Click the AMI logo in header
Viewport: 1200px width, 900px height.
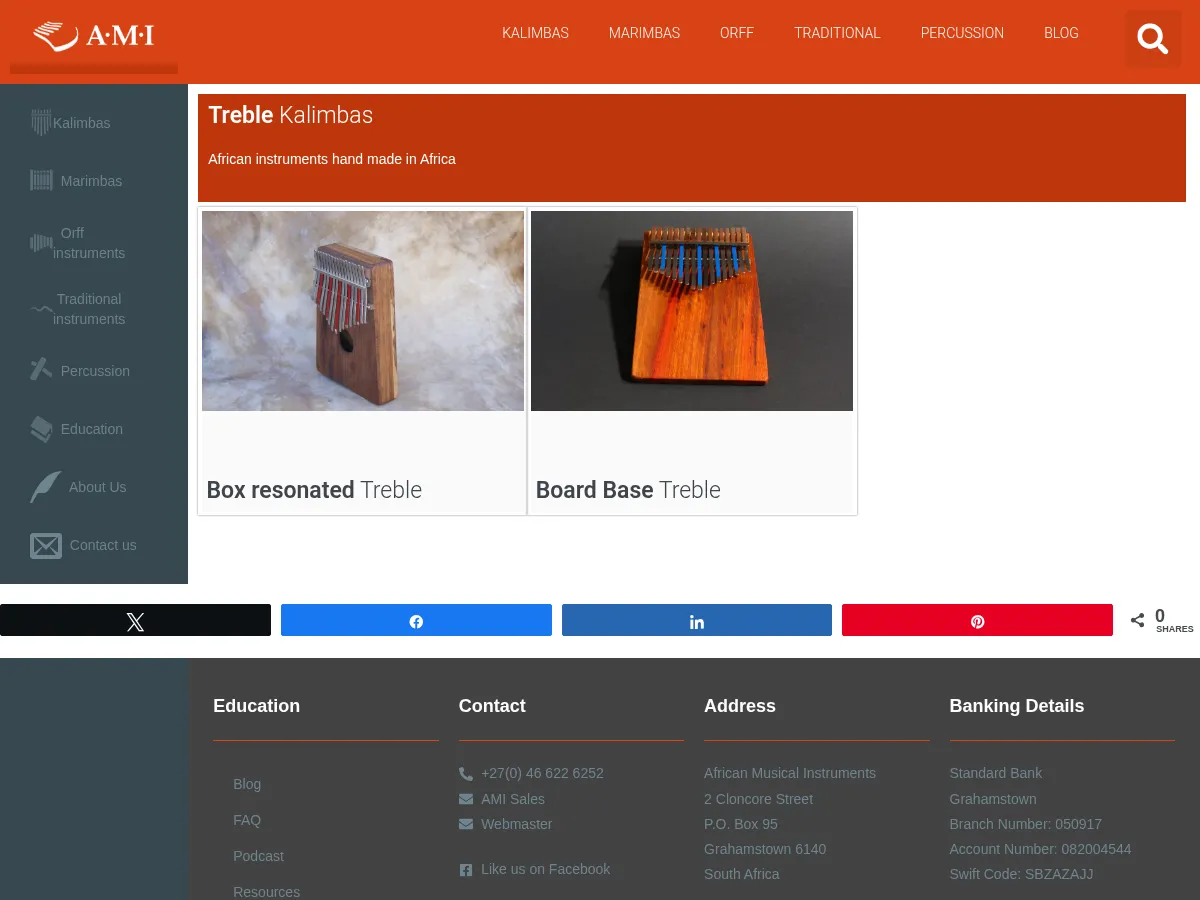coord(94,36)
